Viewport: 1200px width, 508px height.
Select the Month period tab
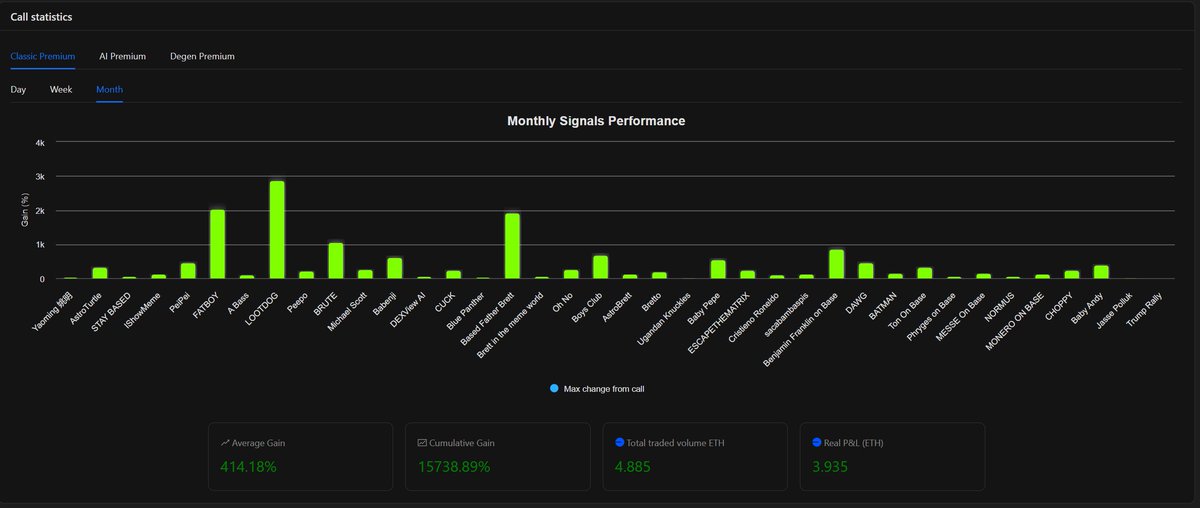[110, 90]
